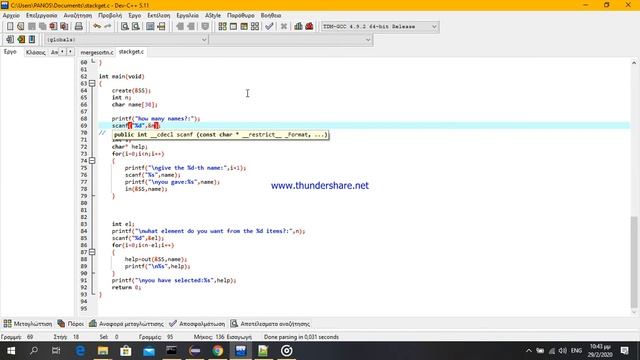This screenshot has width=640, height=360.
Task: Open the Find tool icon
Action: pyautogui.click(x=125, y=27)
